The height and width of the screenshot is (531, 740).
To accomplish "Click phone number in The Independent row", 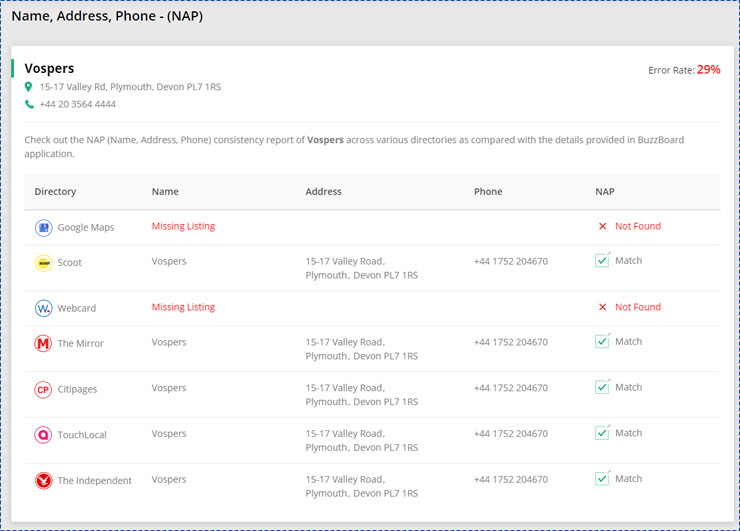I will pos(511,479).
